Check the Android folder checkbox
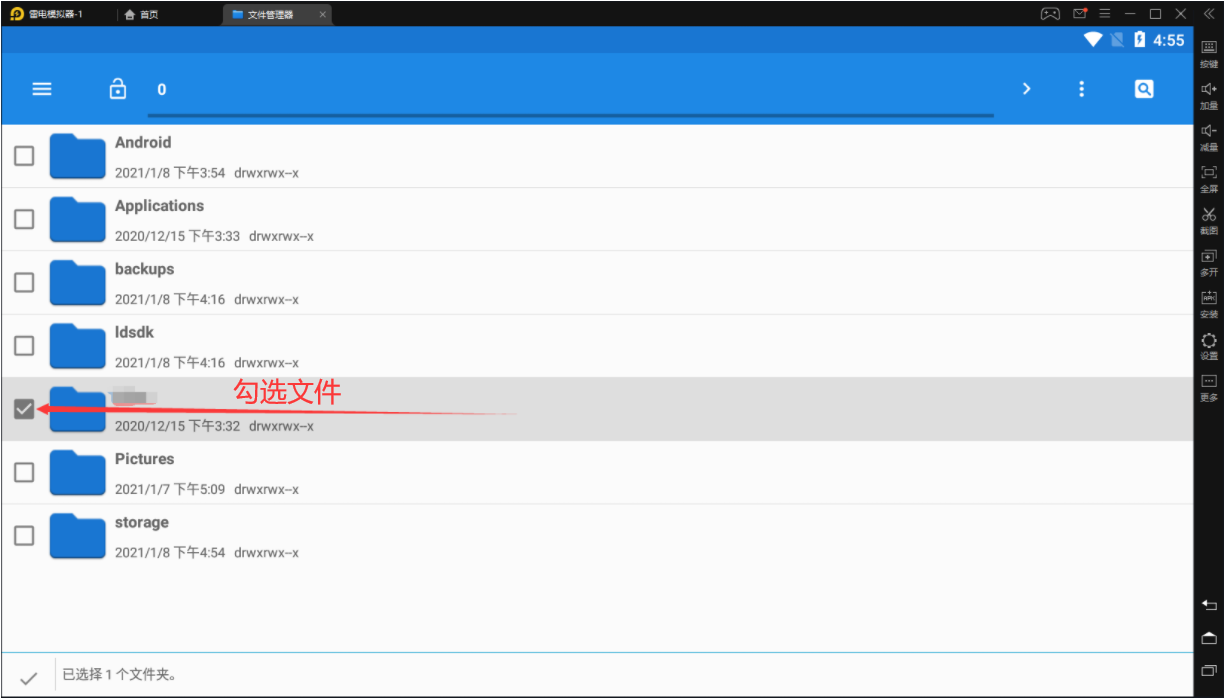Viewport: 1226px width, 700px height. tap(24, 156)
